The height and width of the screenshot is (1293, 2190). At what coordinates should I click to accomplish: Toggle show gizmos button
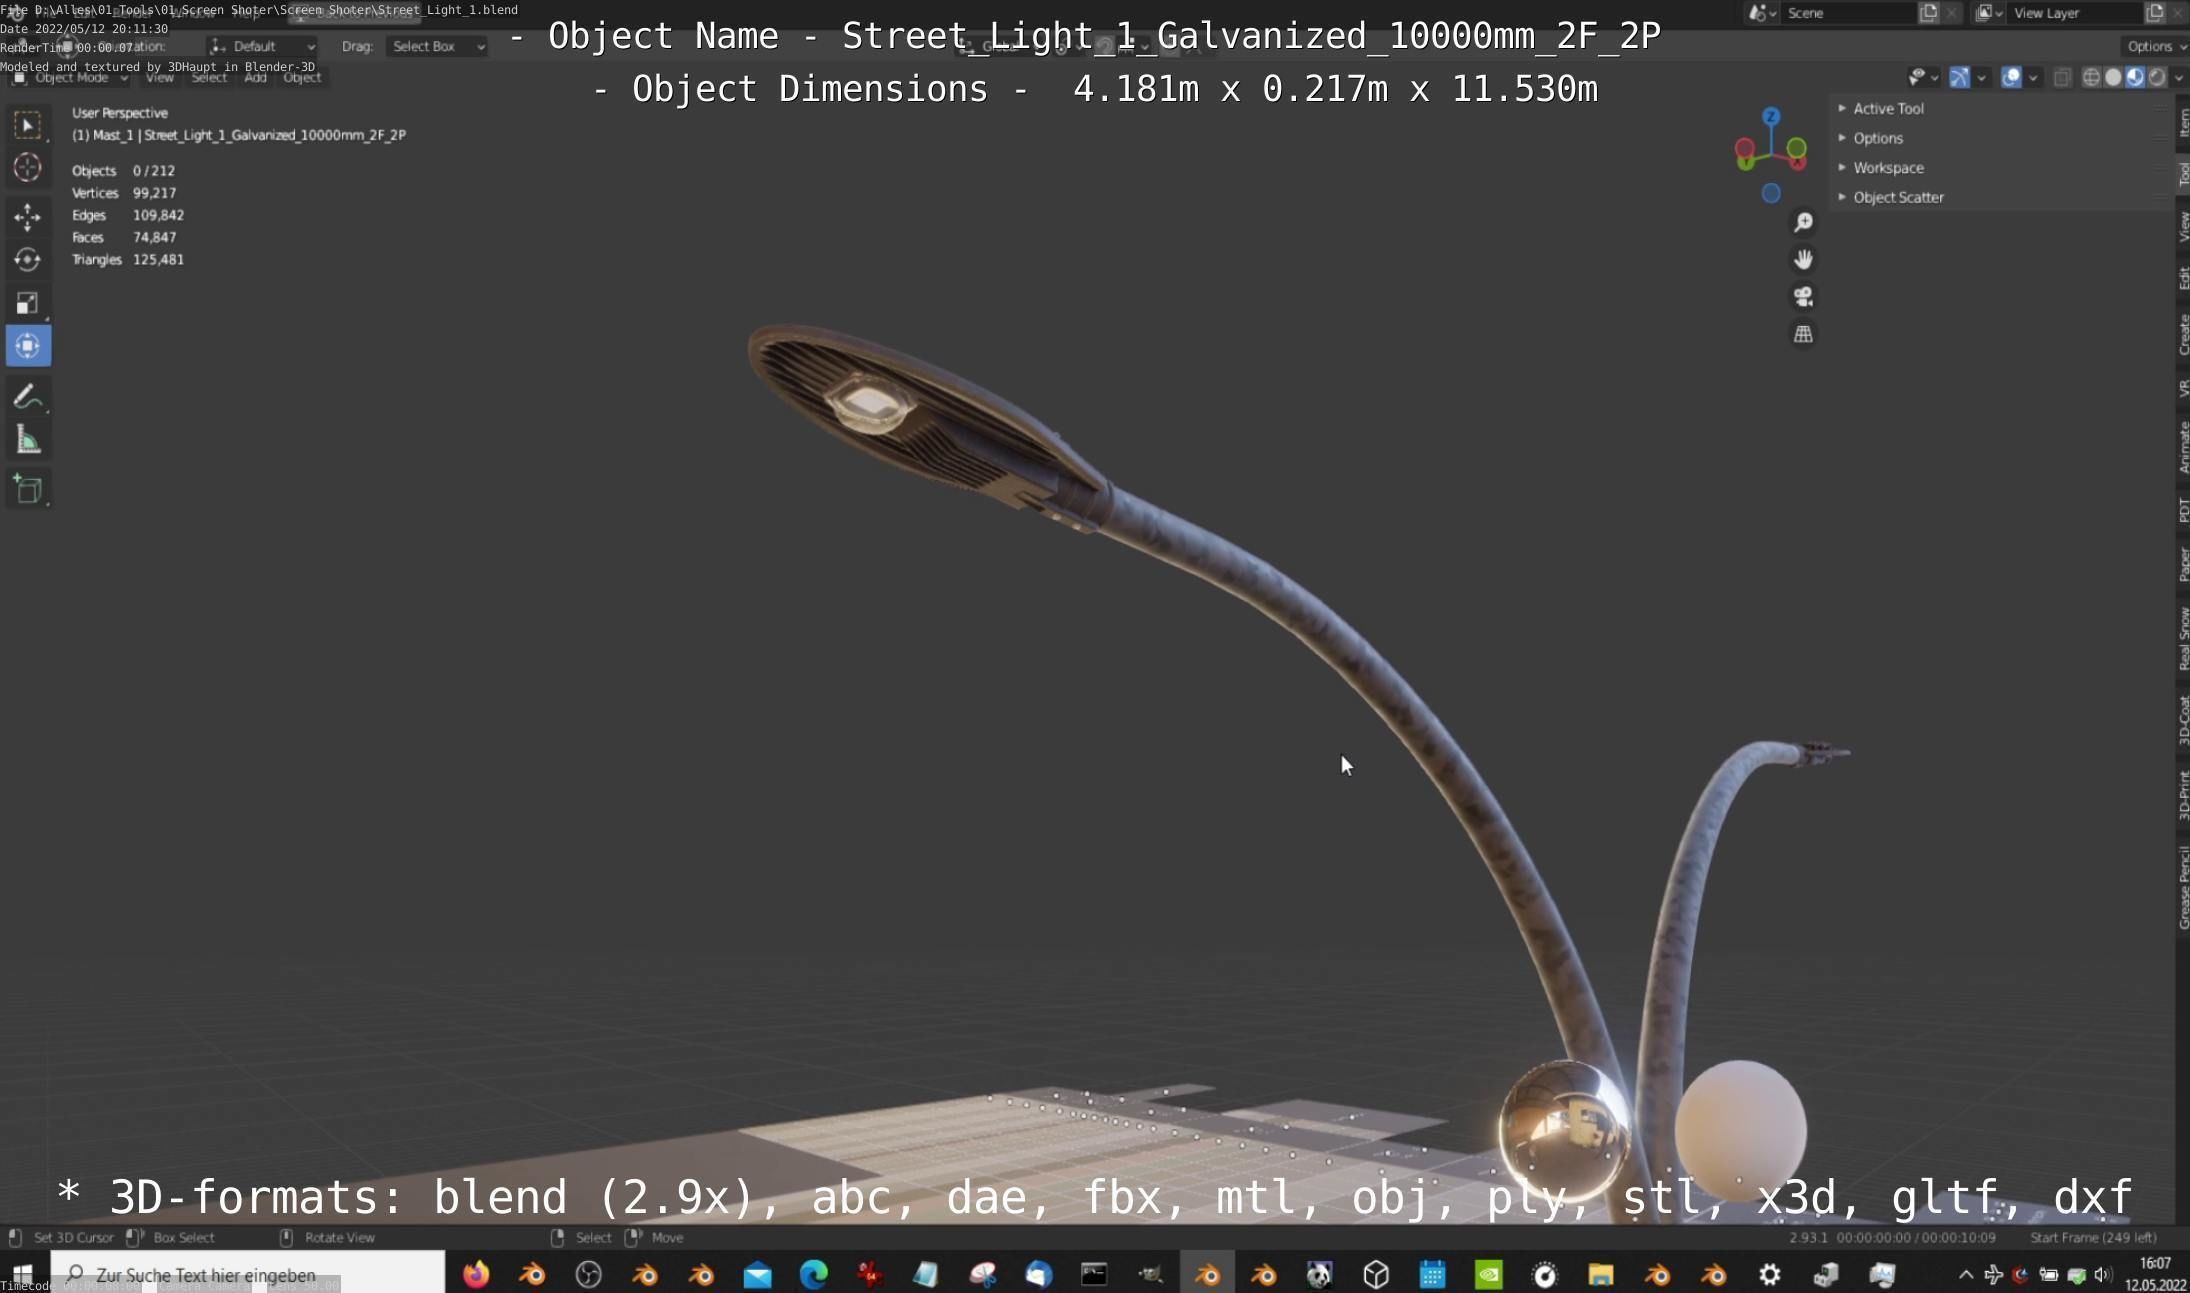pos(1959,77)
